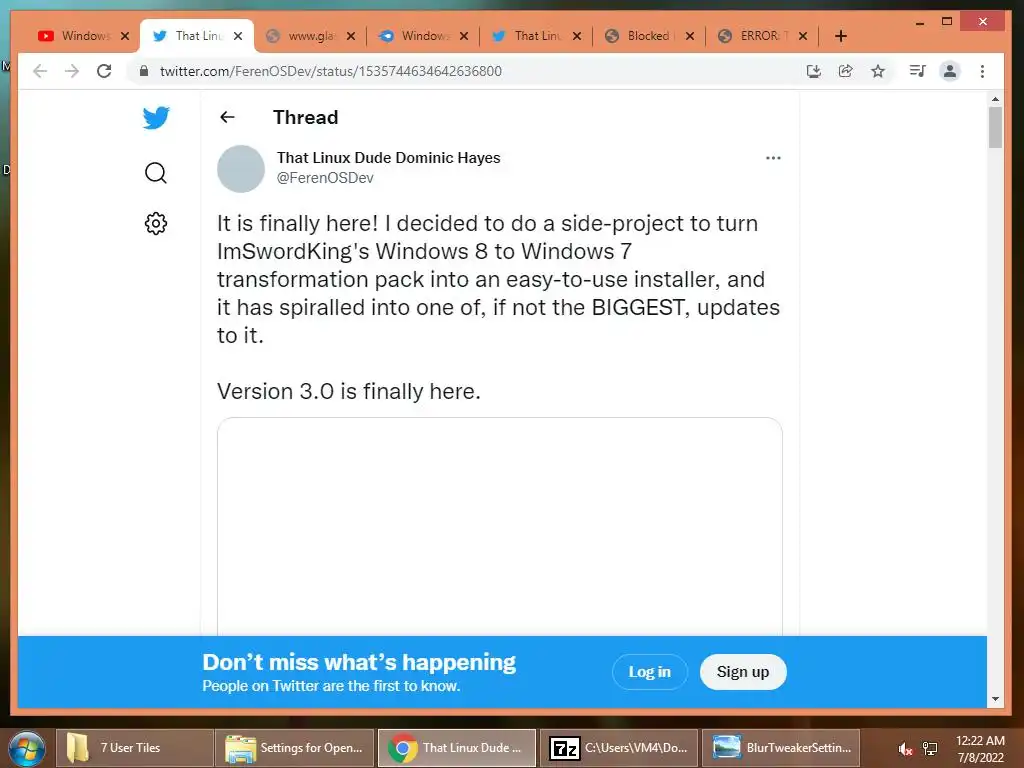The width and height of the screenshot is (1024, 768).
Task: Click the page scrollbar up arrow
Action: (995, 99)
